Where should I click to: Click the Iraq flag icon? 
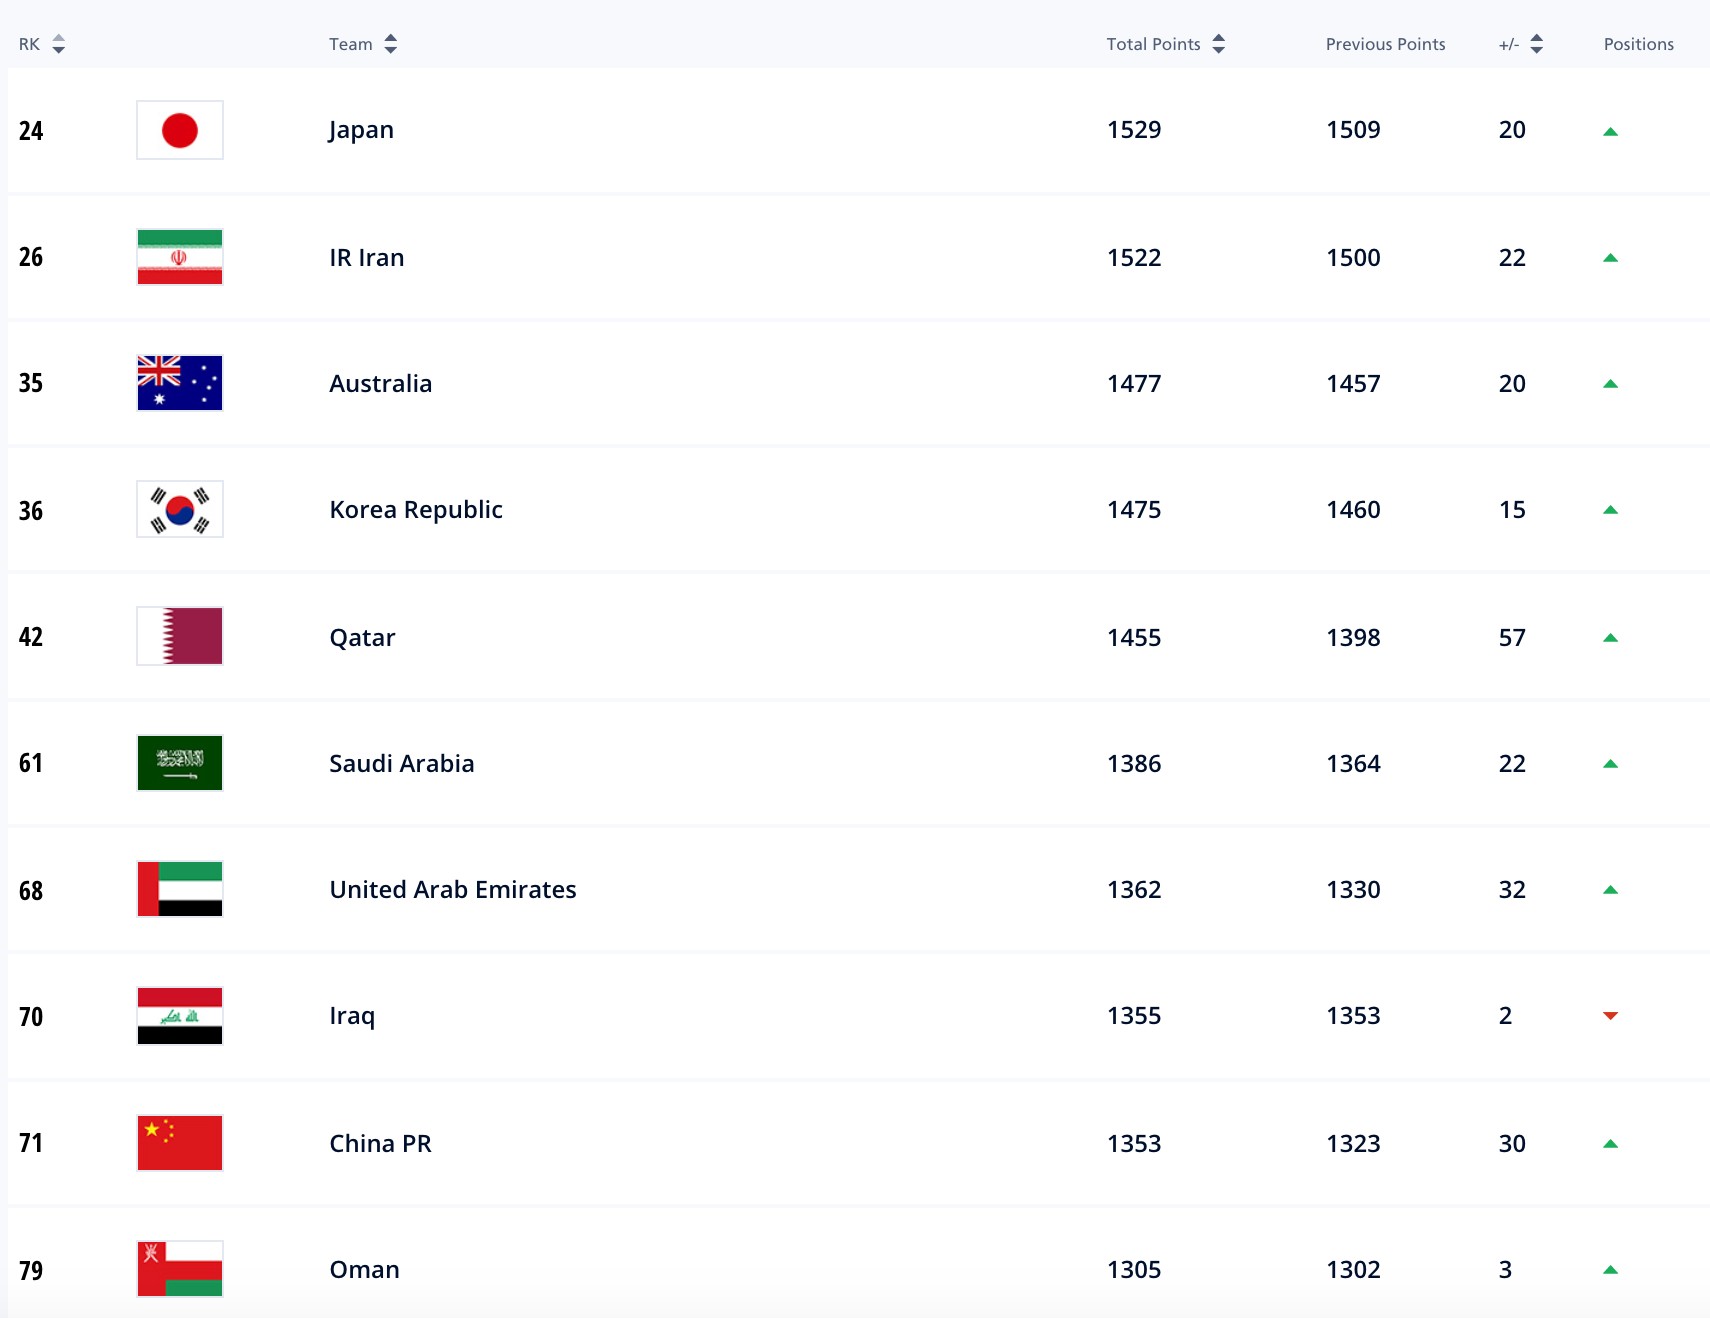pyautogui.click(x=180, y=1016)
